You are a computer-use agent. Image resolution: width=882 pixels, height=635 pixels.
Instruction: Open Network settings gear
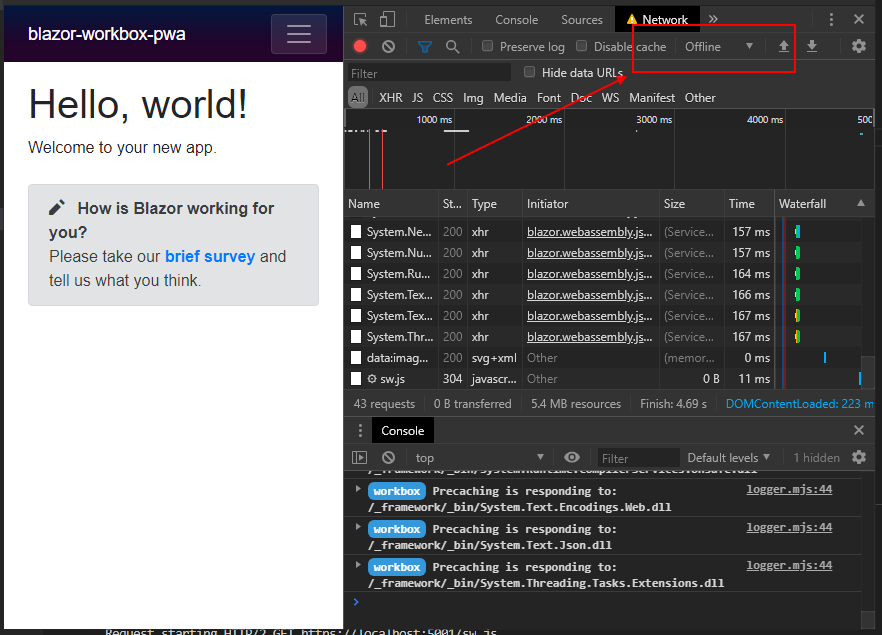click(x=858, y=46)
